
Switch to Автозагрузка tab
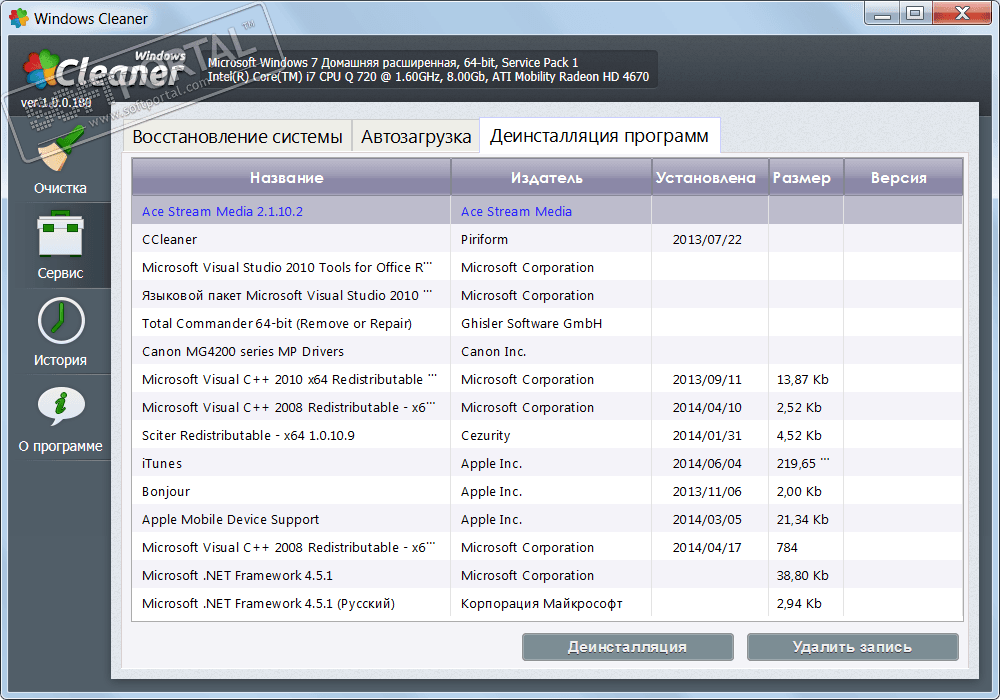pyautogui.click(x=416, y=136)
